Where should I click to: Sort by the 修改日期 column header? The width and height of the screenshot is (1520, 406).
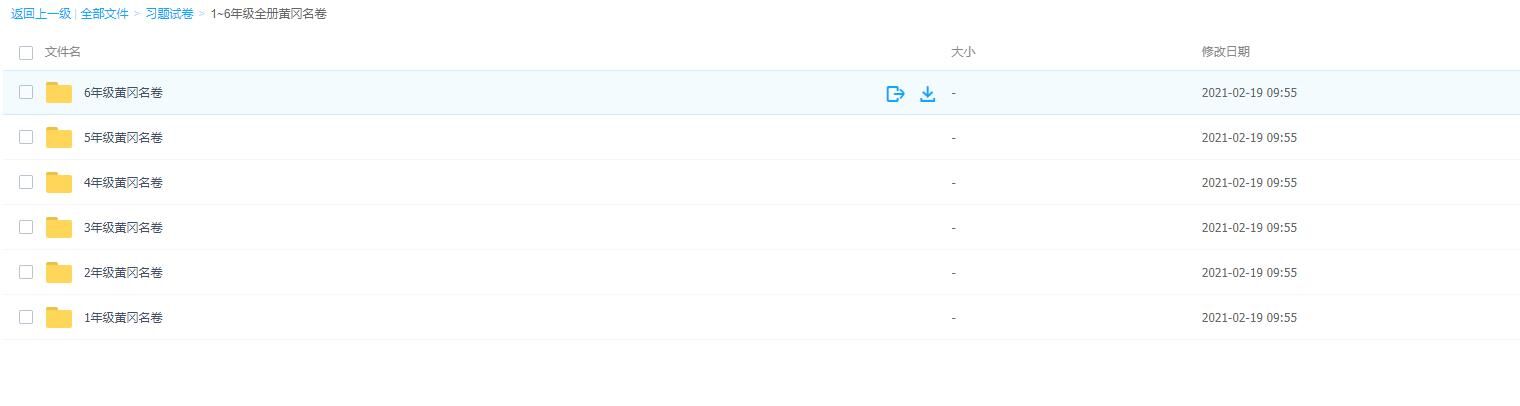pos(1225,52)
